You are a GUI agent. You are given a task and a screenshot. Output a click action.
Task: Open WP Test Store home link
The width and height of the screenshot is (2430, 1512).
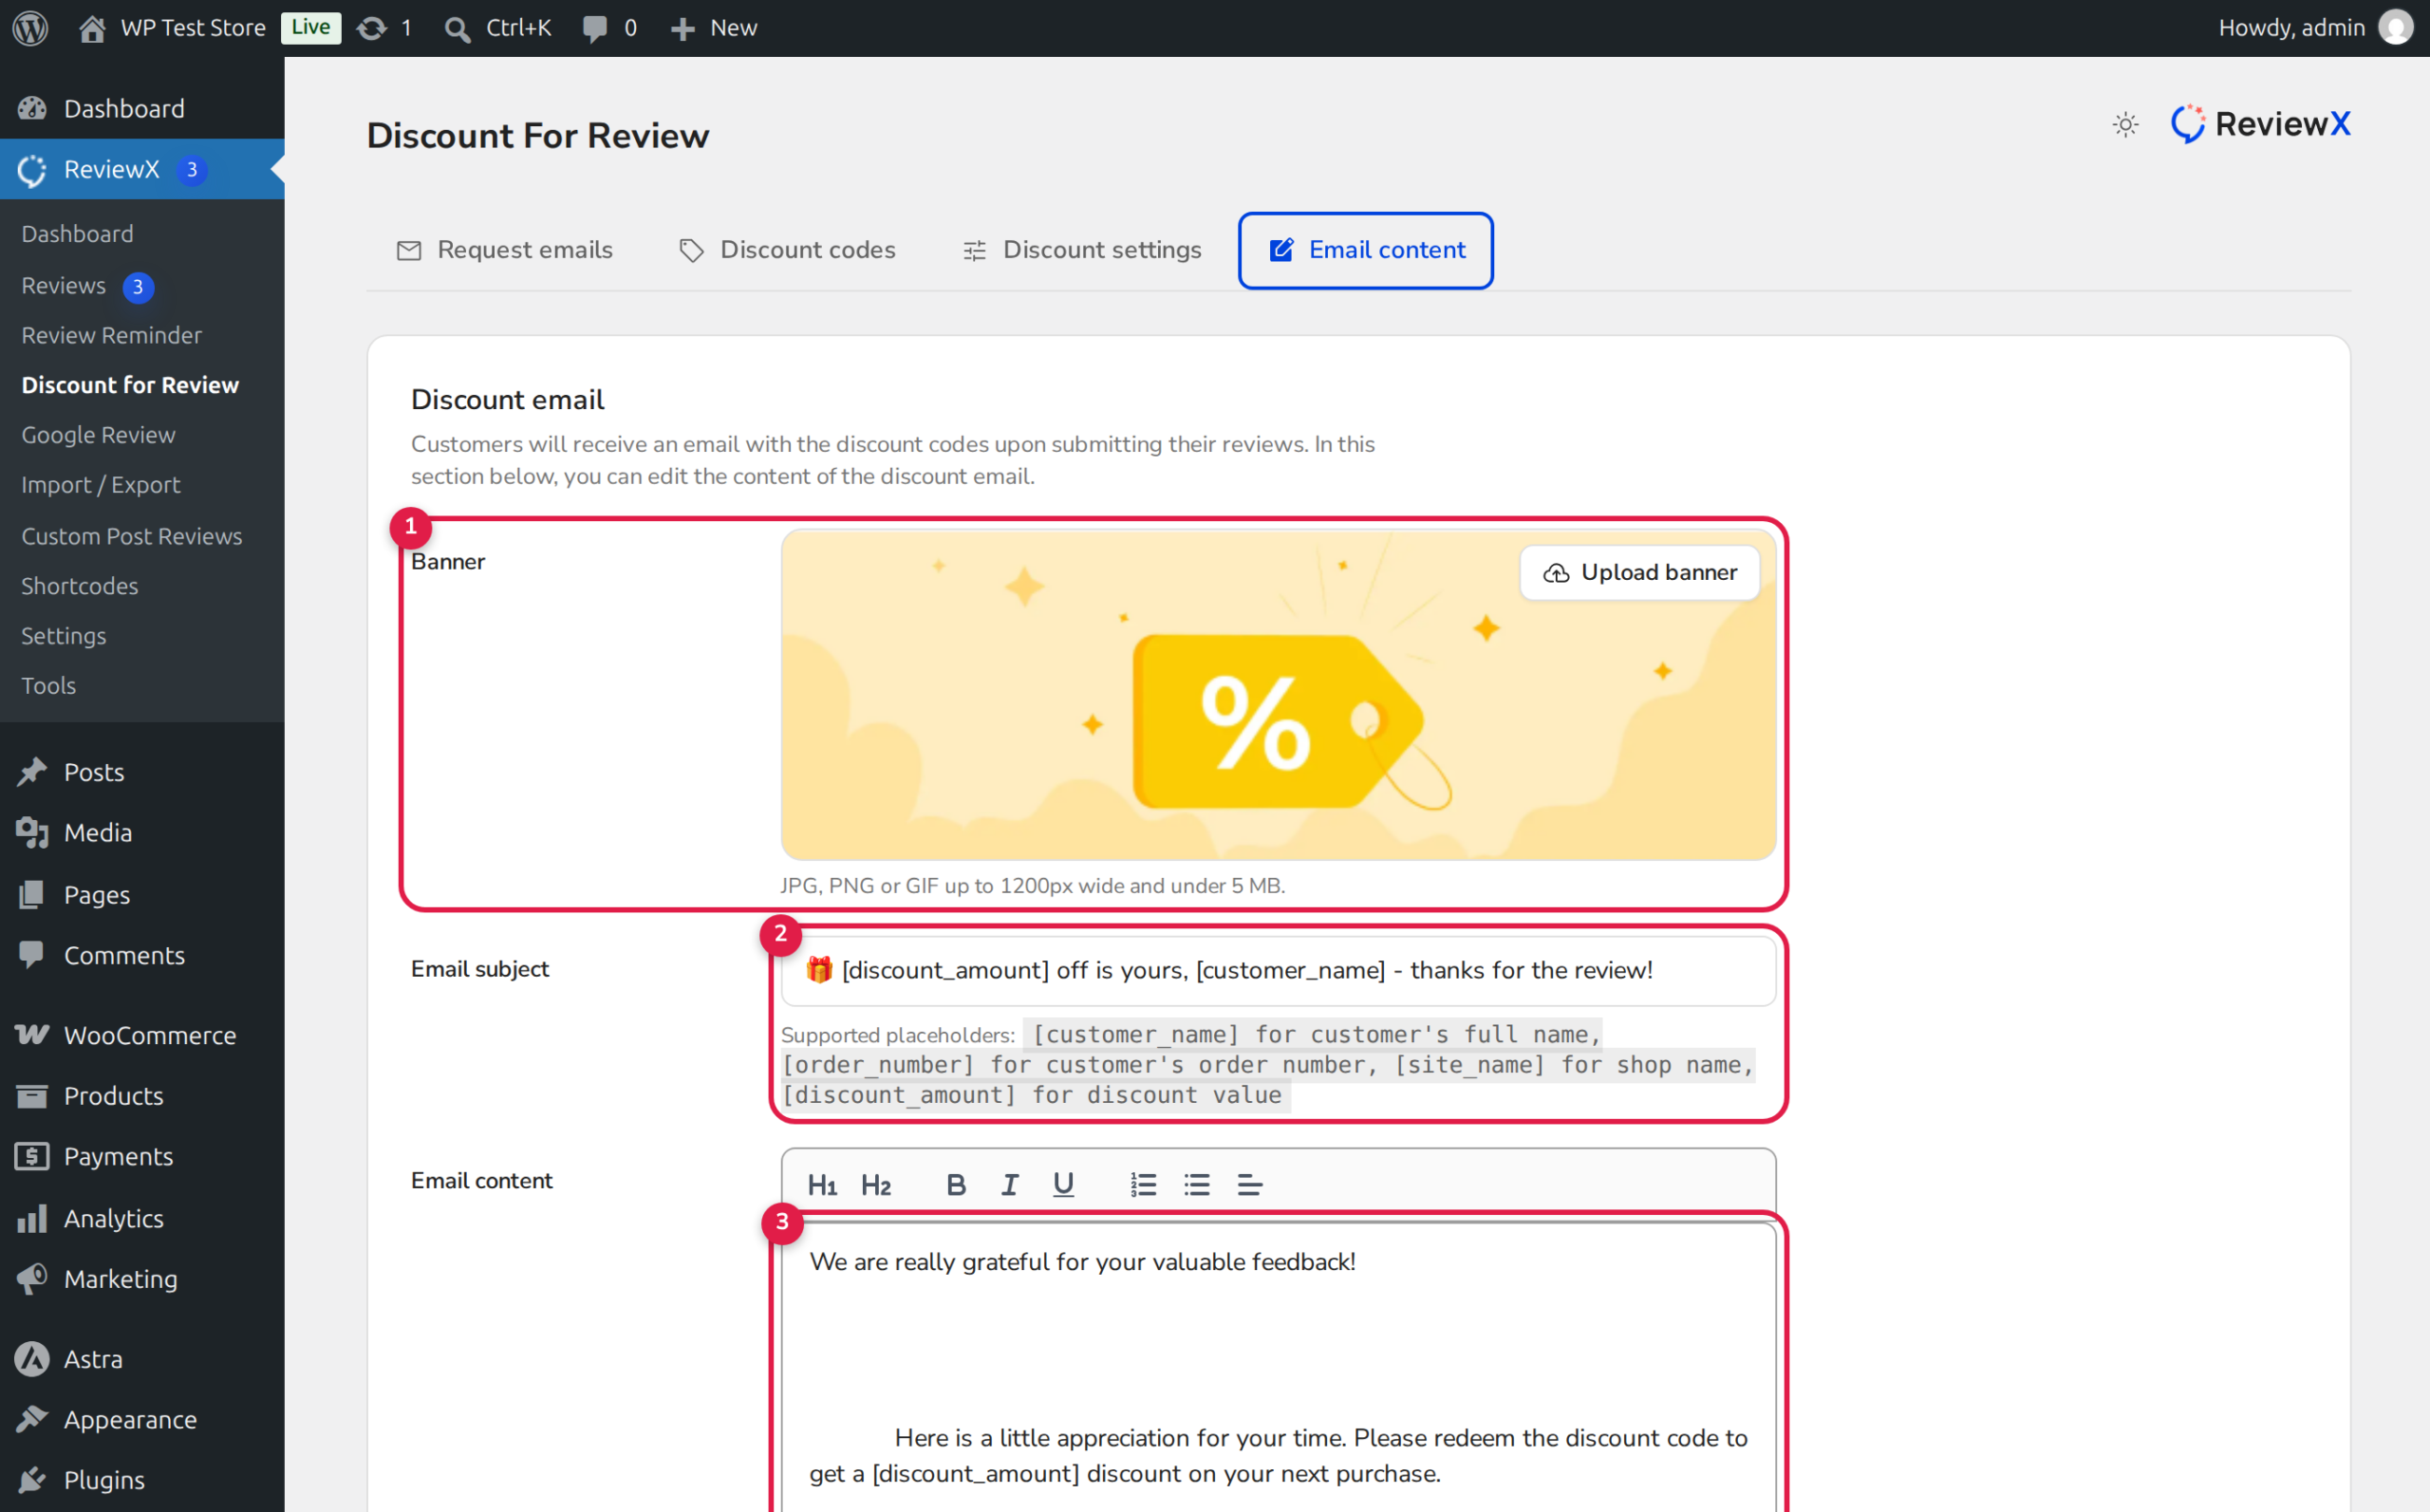click(172, 27)
